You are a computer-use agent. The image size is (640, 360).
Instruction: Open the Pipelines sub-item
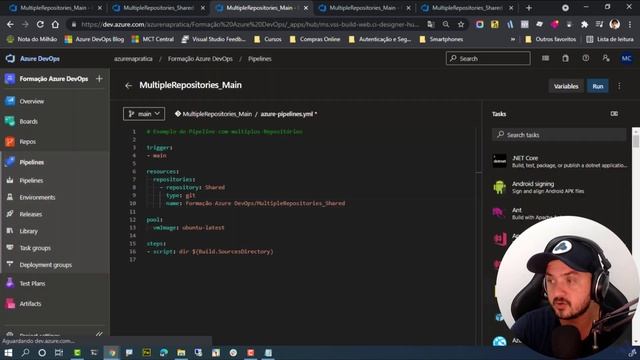pos(31,180)
